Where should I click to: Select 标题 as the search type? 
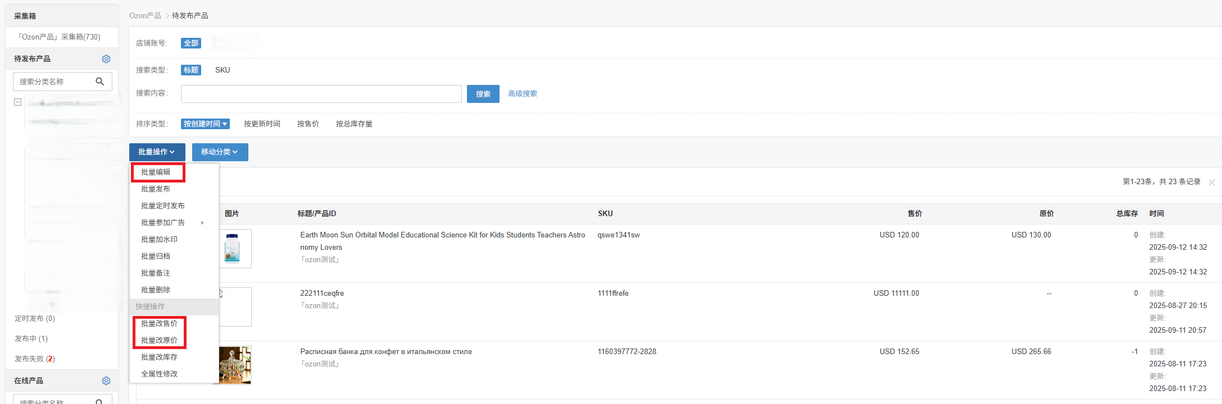[x=190, y=70]
